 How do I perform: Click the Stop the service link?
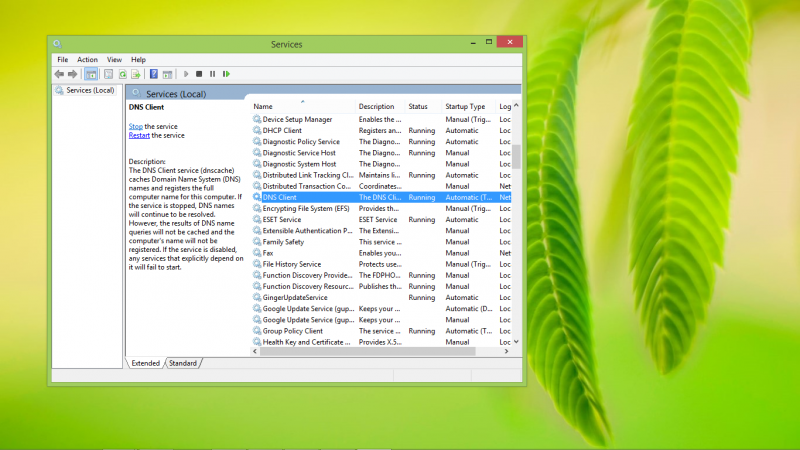(136, 127)
